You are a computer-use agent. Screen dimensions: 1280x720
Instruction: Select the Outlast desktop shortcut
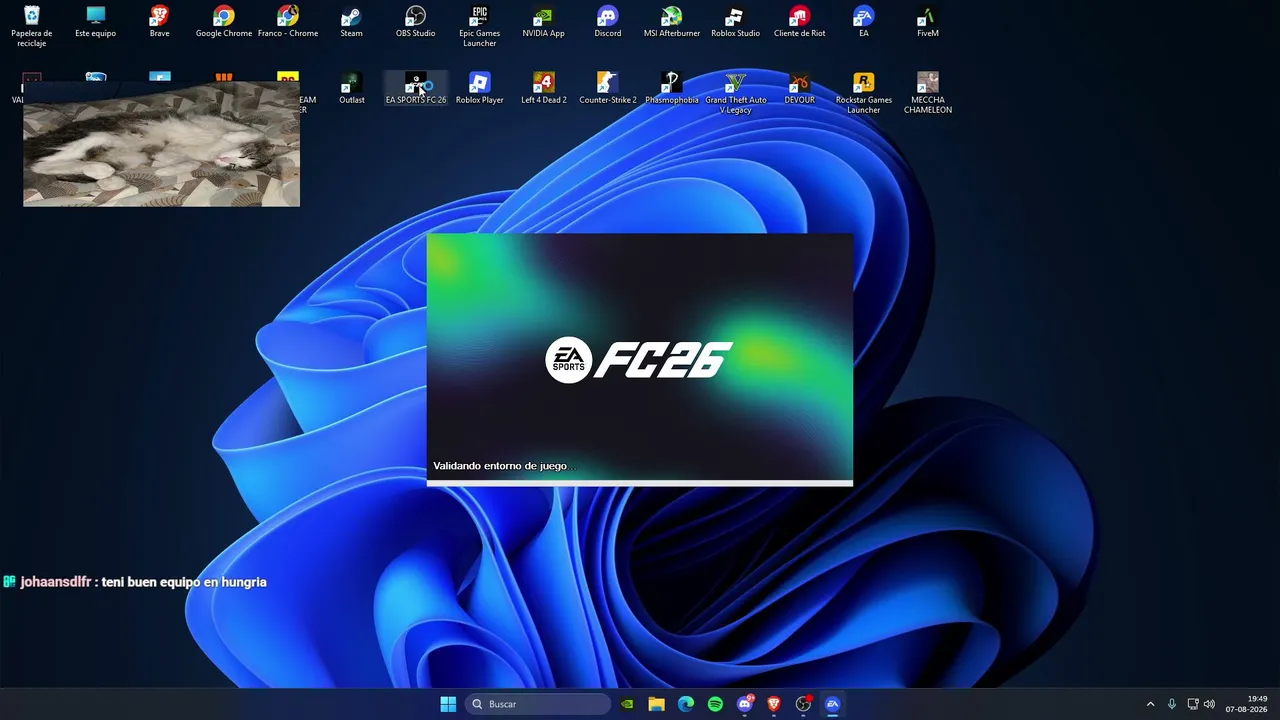[x=352, y=88]
